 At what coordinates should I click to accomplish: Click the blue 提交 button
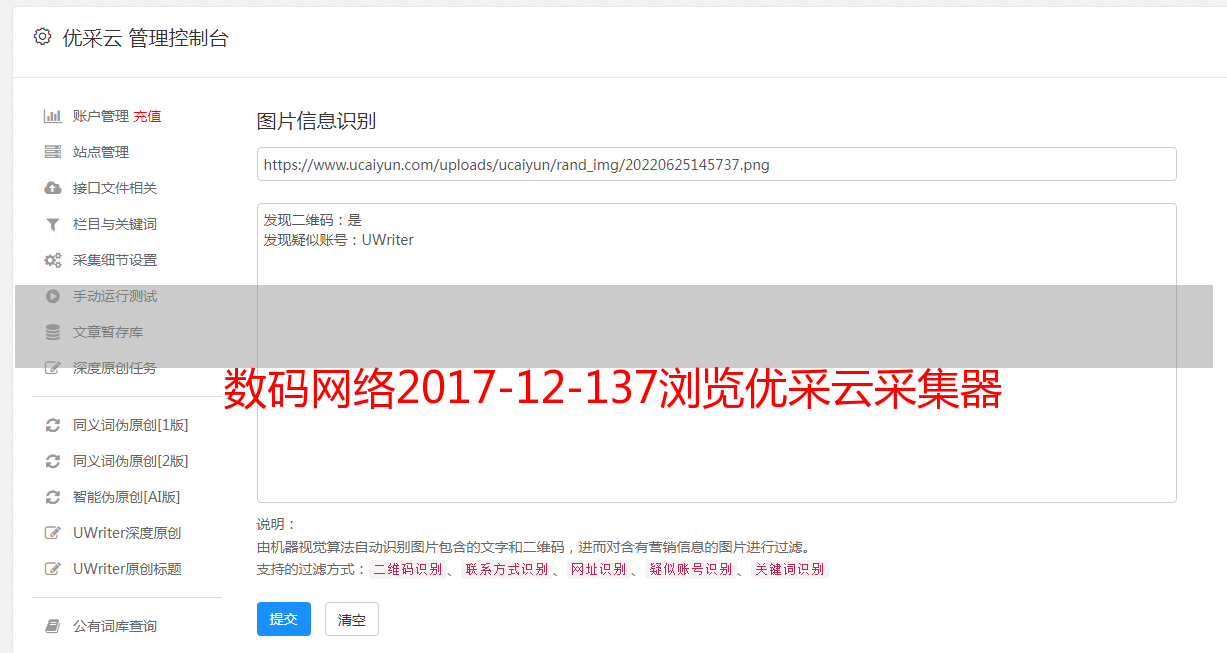click(x=284, y=619)
